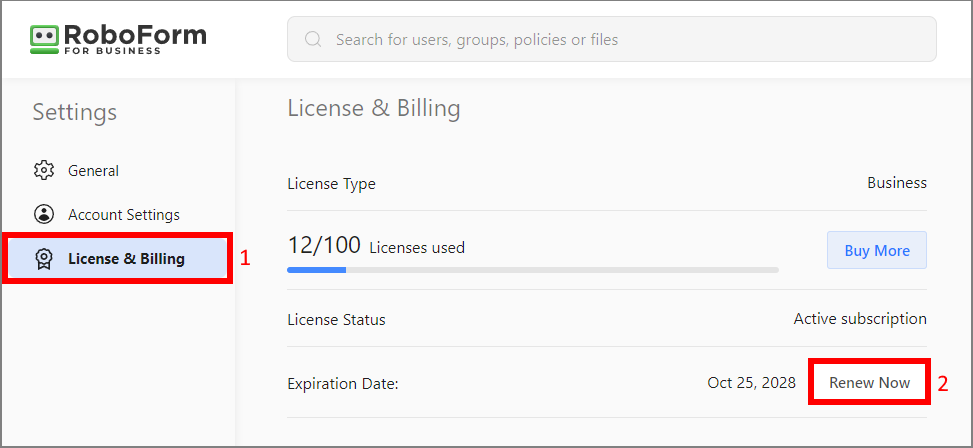The height and width of the screenshot is (448, 973).
Task: Click the General gear icon
Action: tap(44, 171)
